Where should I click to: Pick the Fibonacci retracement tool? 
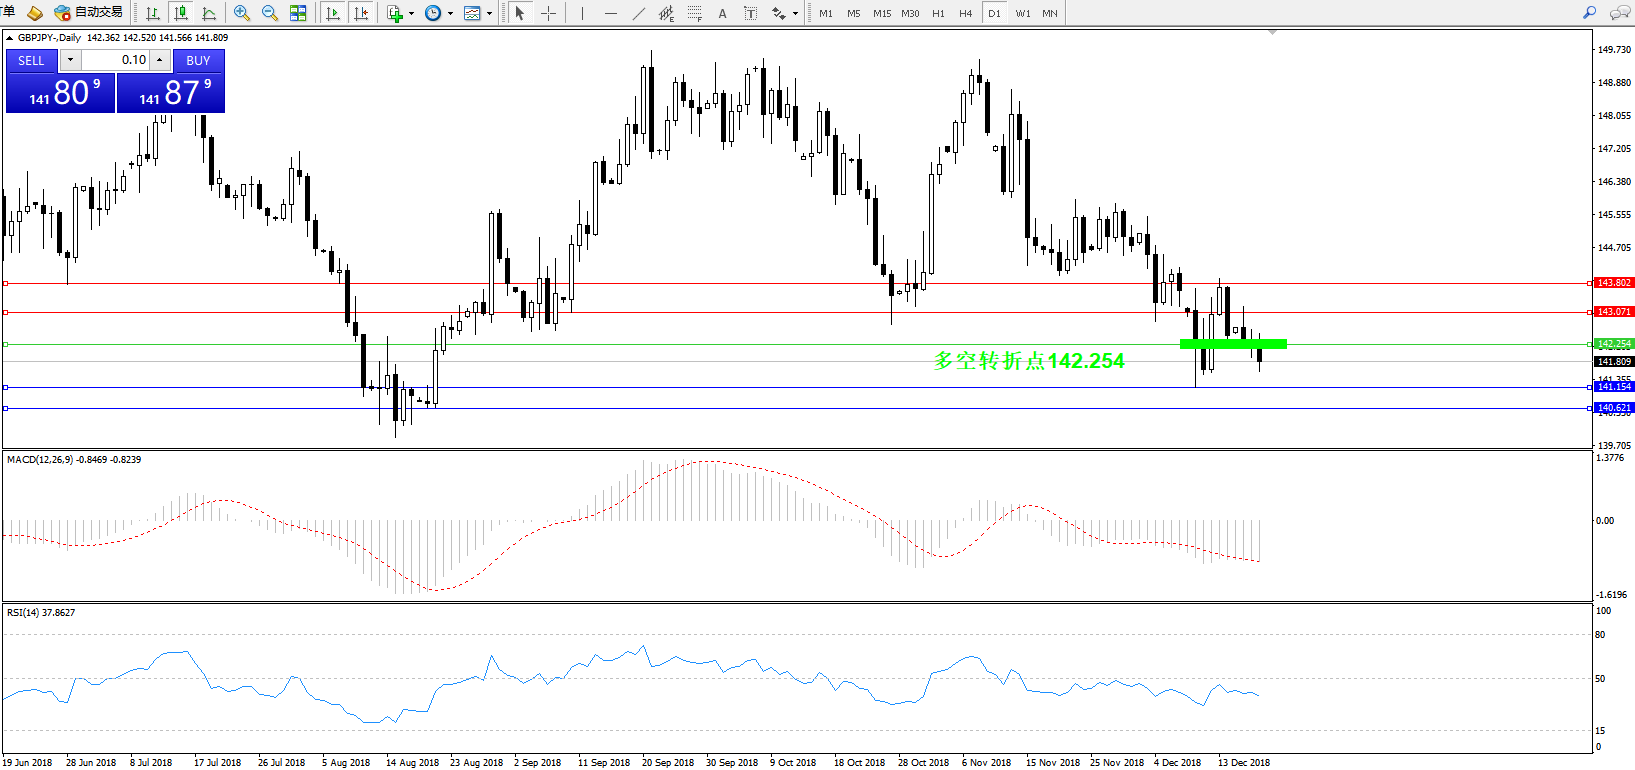(x=695, y=13)
